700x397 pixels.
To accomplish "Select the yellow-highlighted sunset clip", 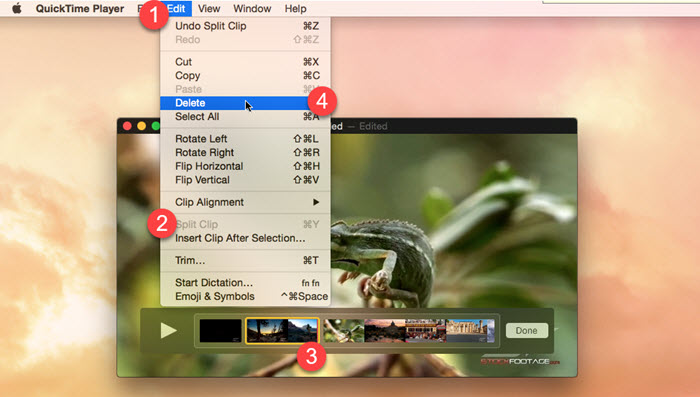I will 282,330.
